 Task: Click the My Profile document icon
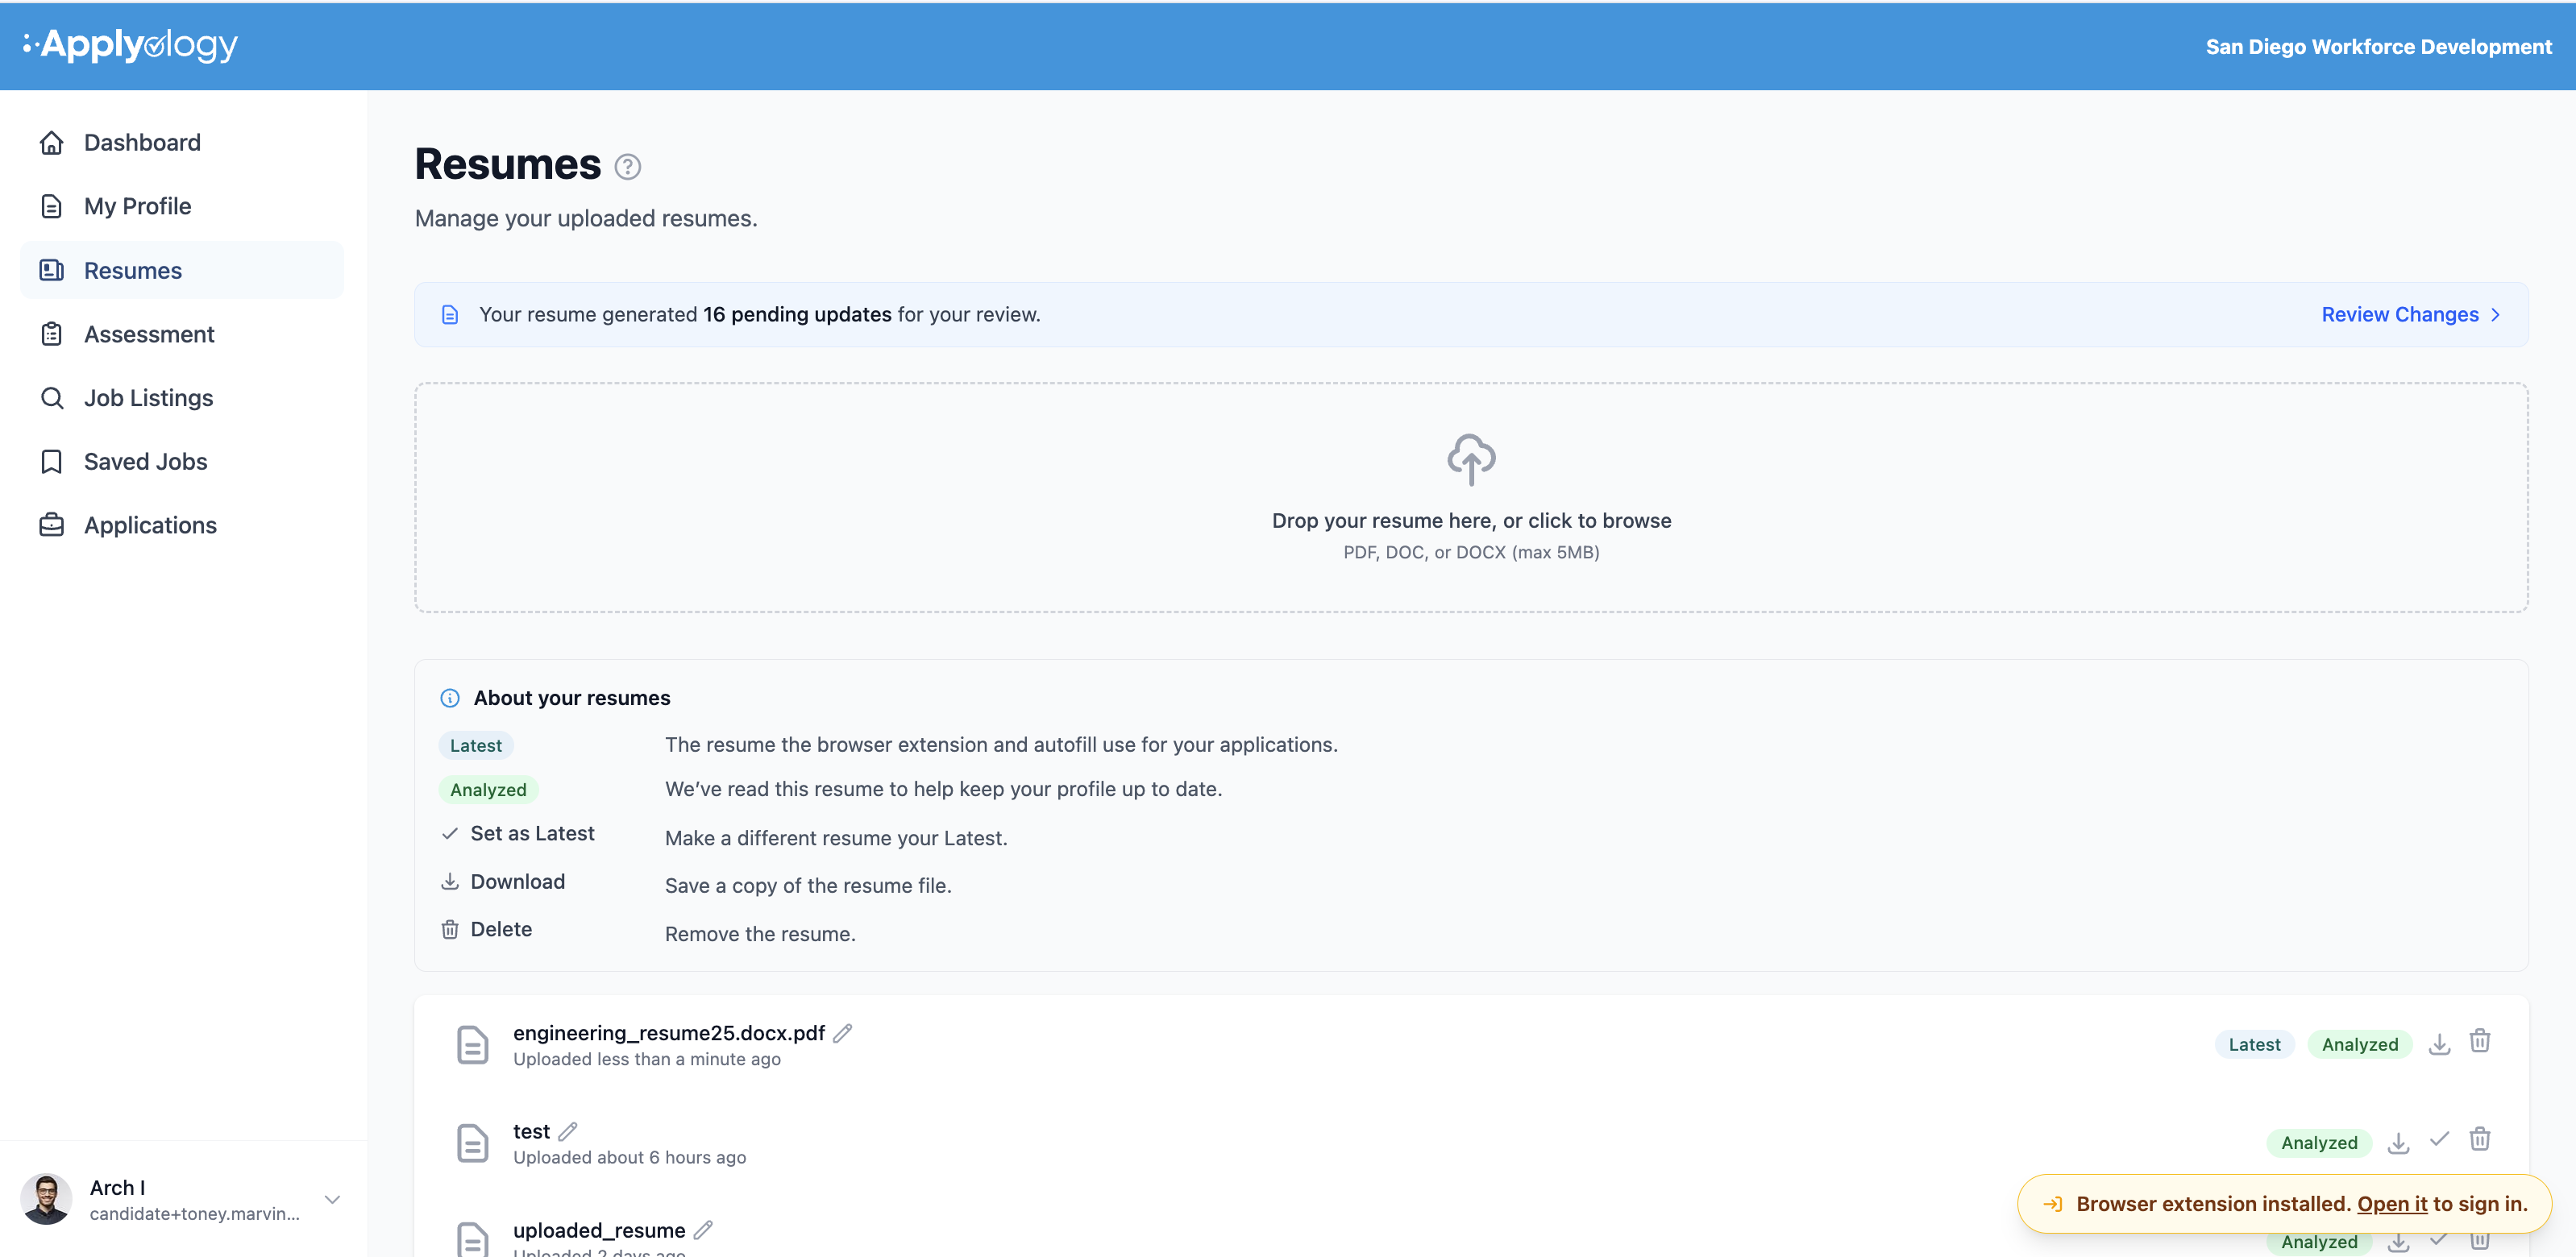52,206
